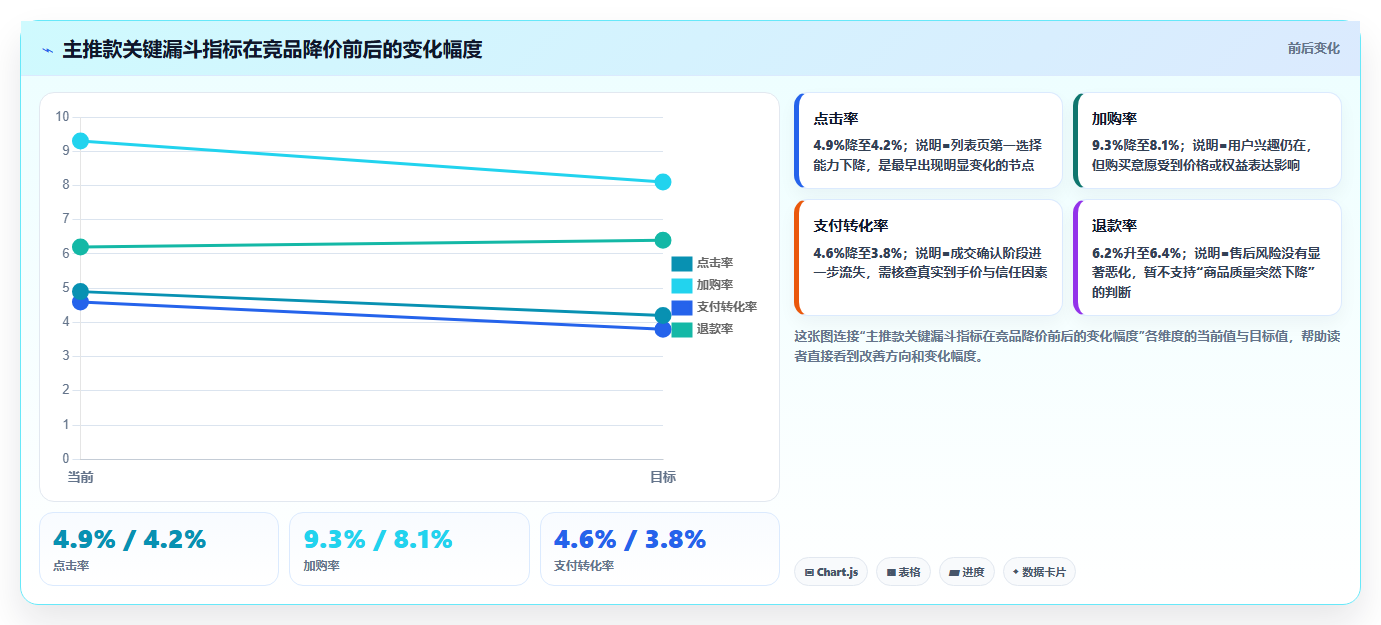The width and height of the screenshot is (1381, 625).
Task: Select the 退款率 data point at 当前
Action: pyautogui.click(x=80, y=247)
